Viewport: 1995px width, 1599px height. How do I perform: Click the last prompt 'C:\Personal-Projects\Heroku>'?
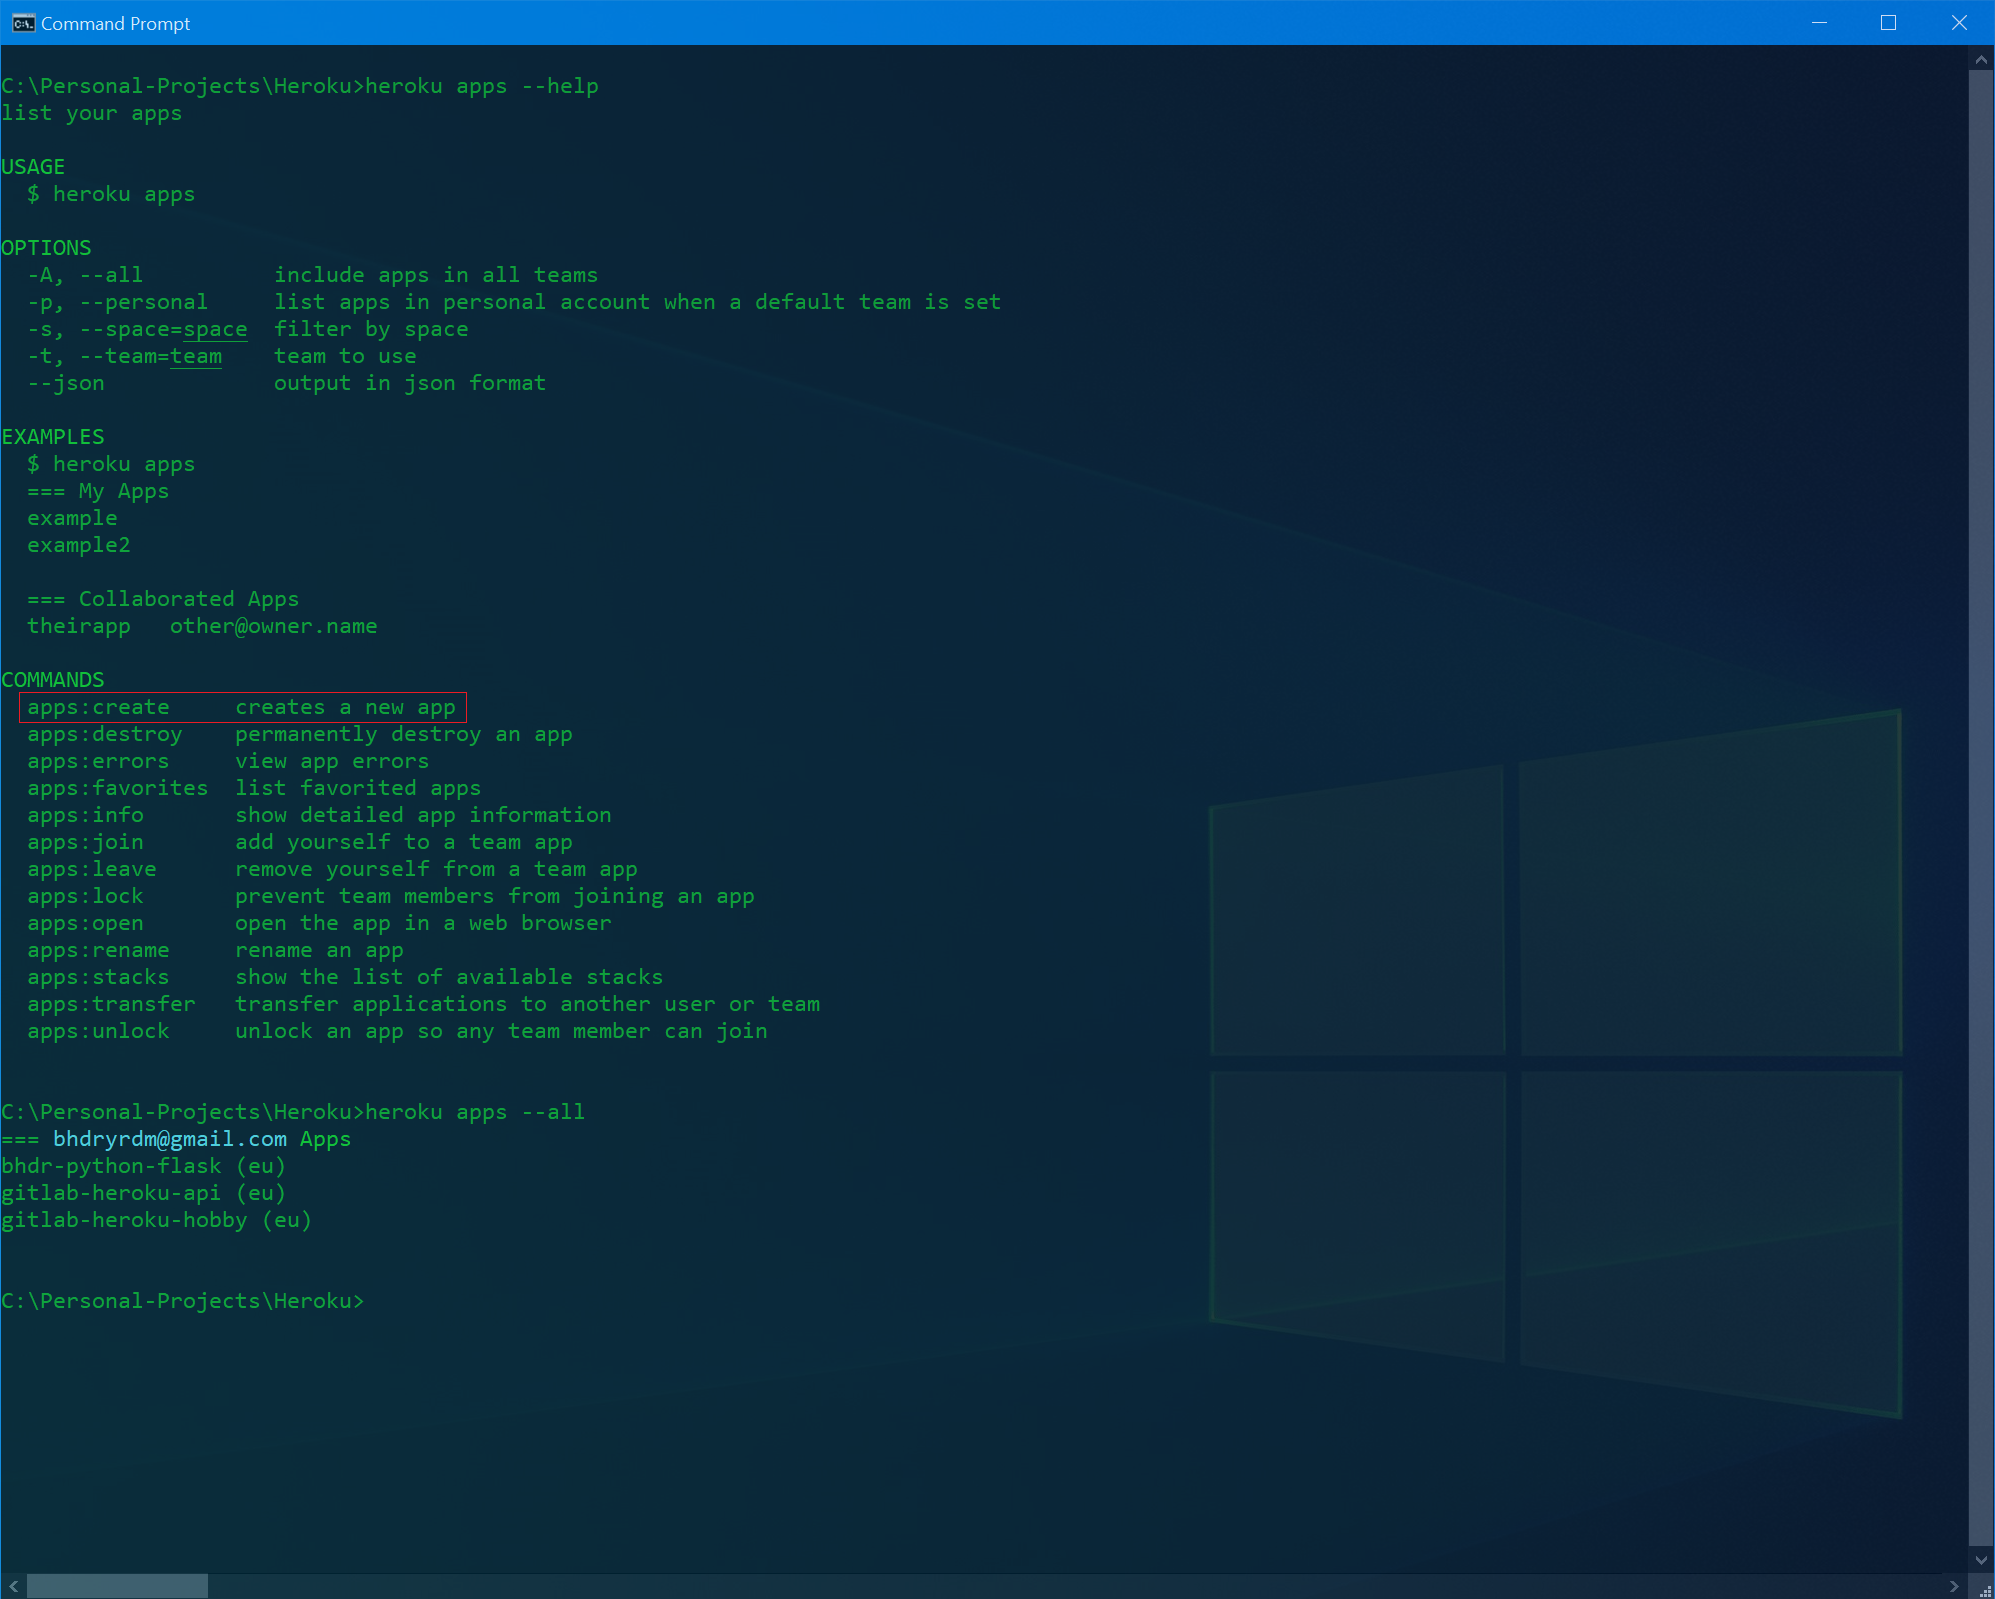coord(183,1301)
